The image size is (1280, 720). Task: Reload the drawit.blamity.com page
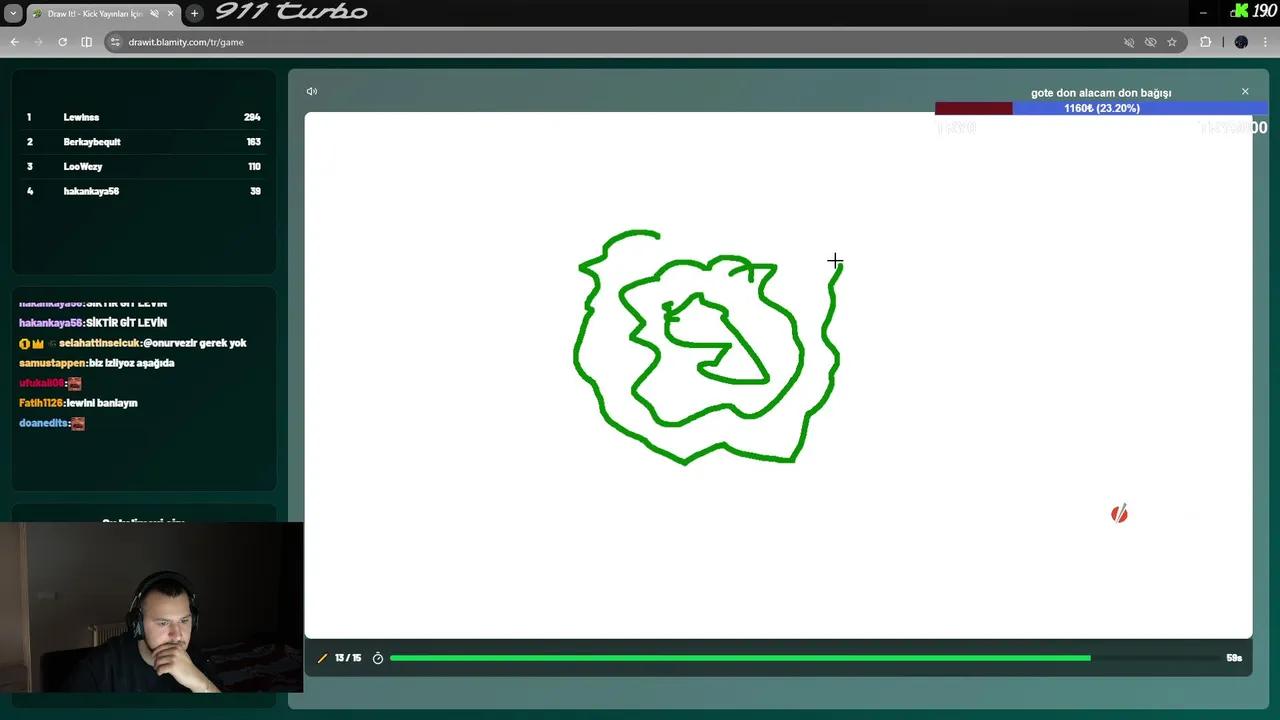coord(62,42)
